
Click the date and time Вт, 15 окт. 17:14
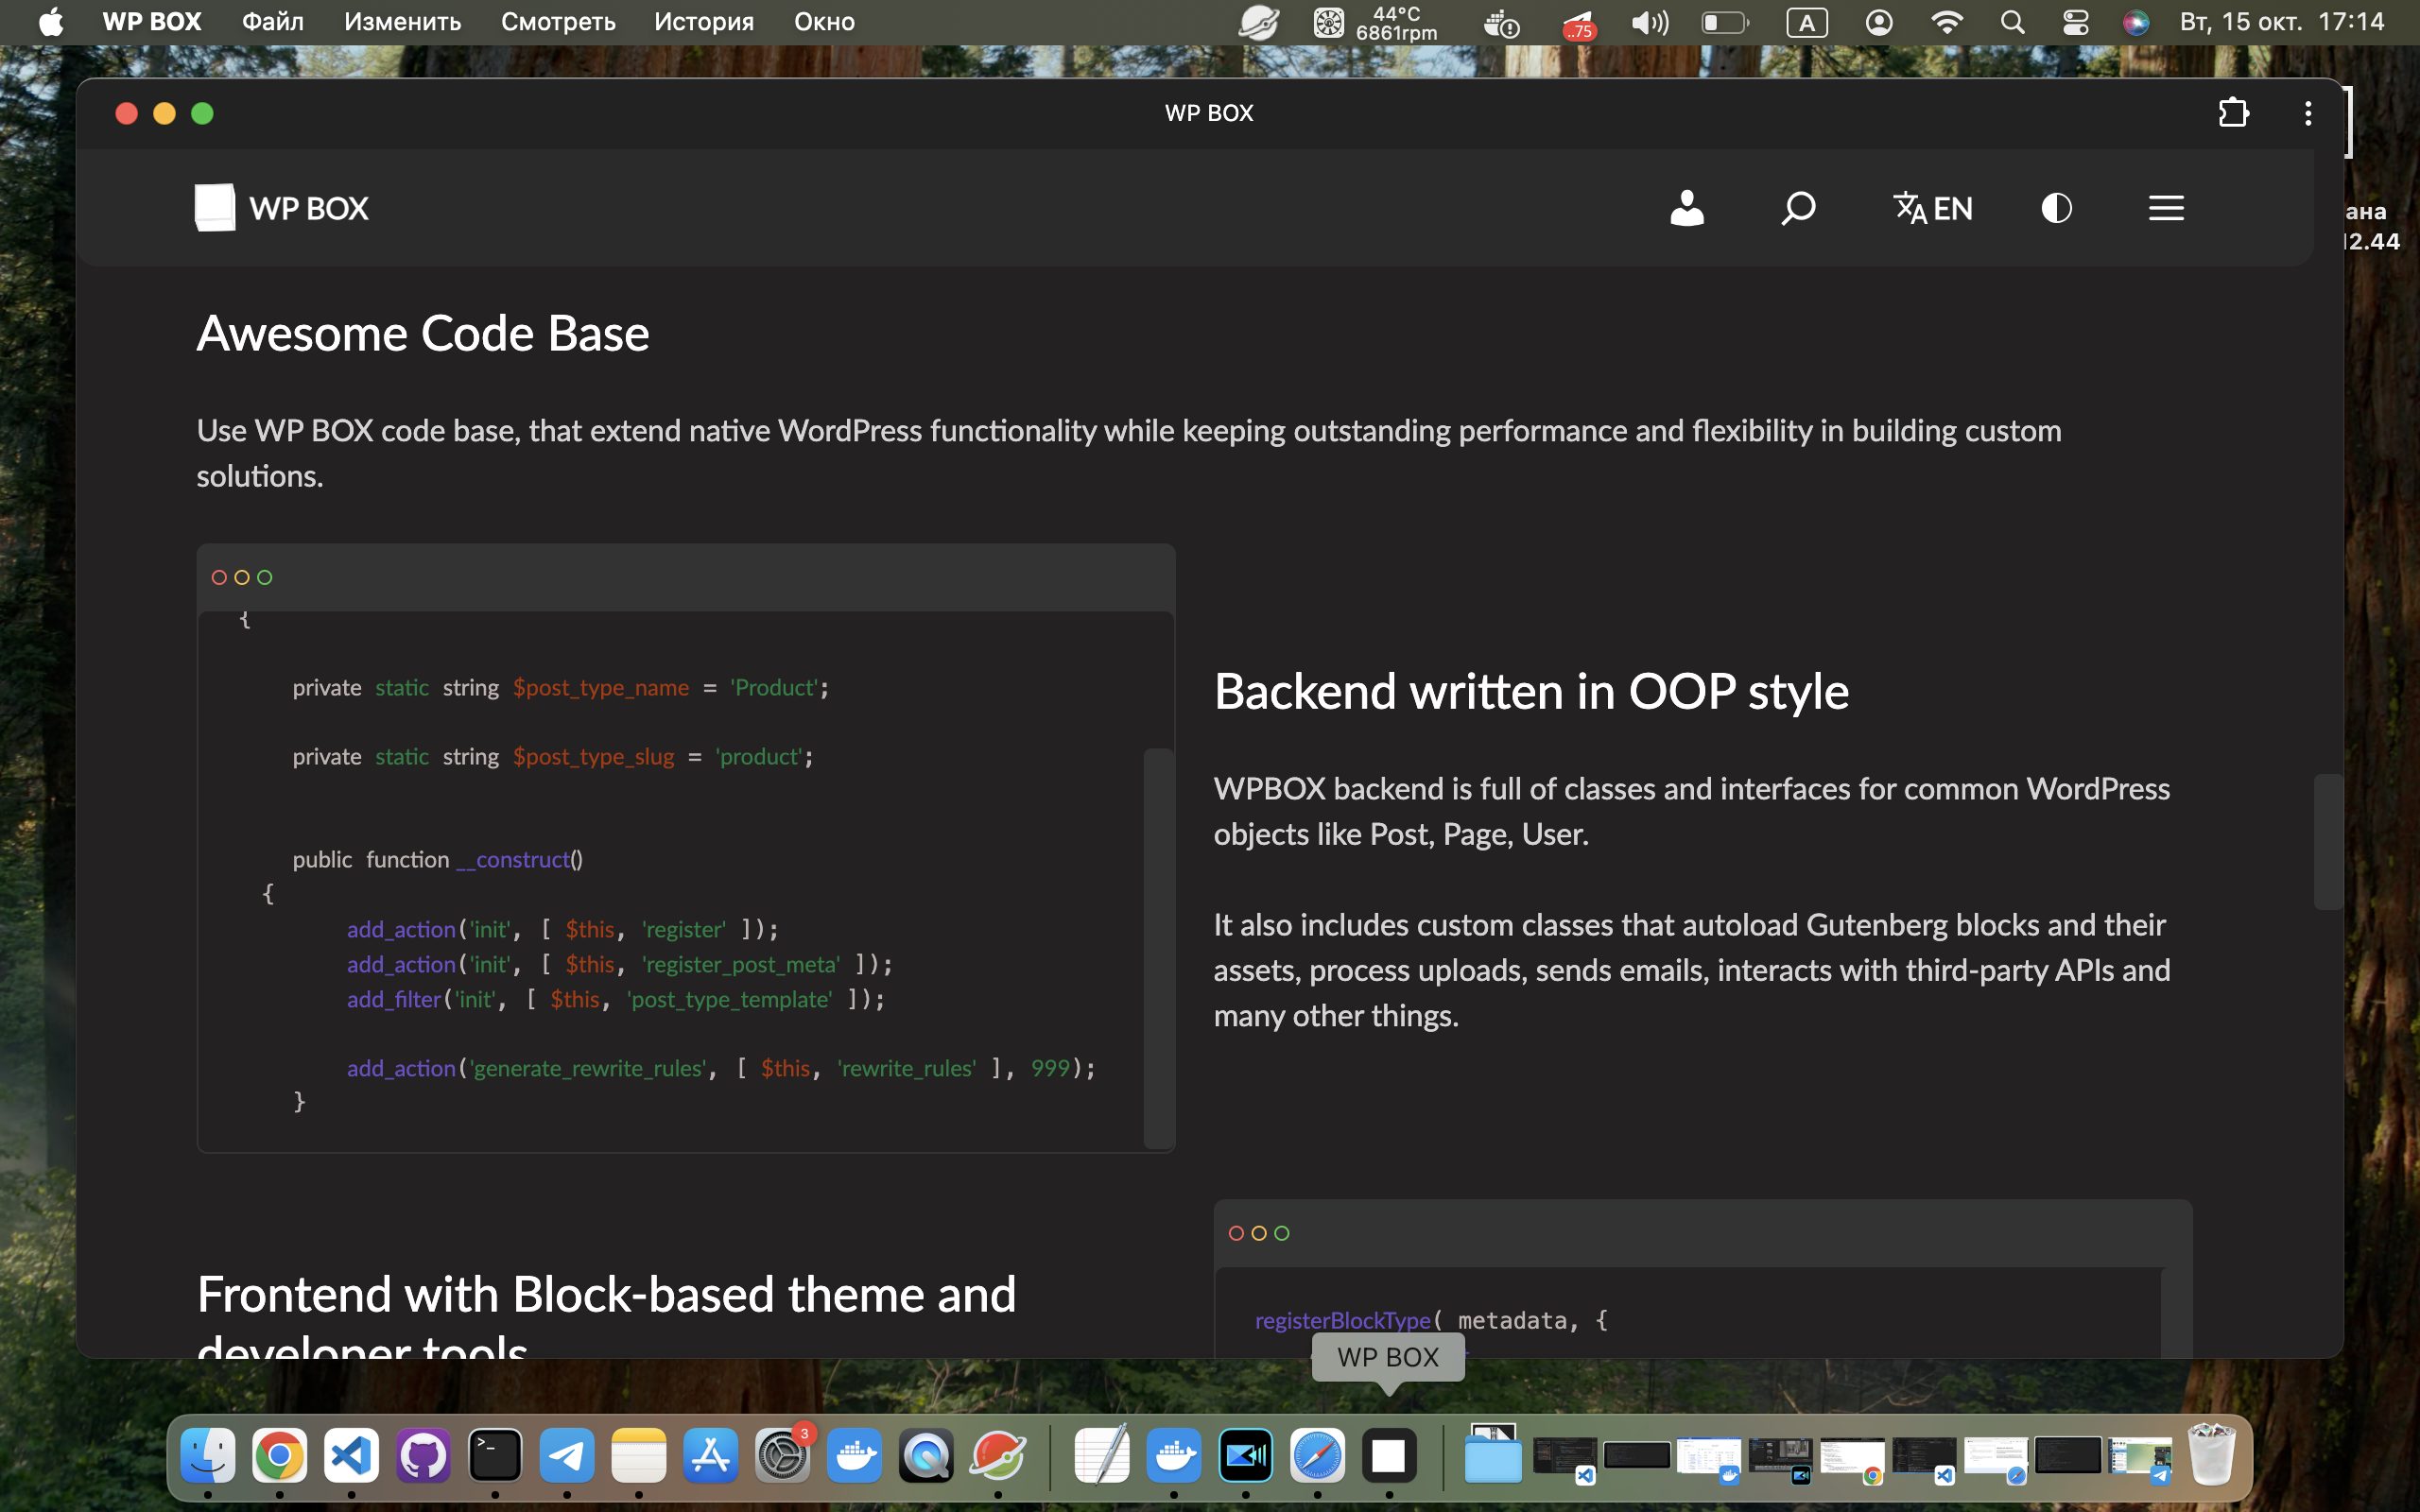[2282, 22]
